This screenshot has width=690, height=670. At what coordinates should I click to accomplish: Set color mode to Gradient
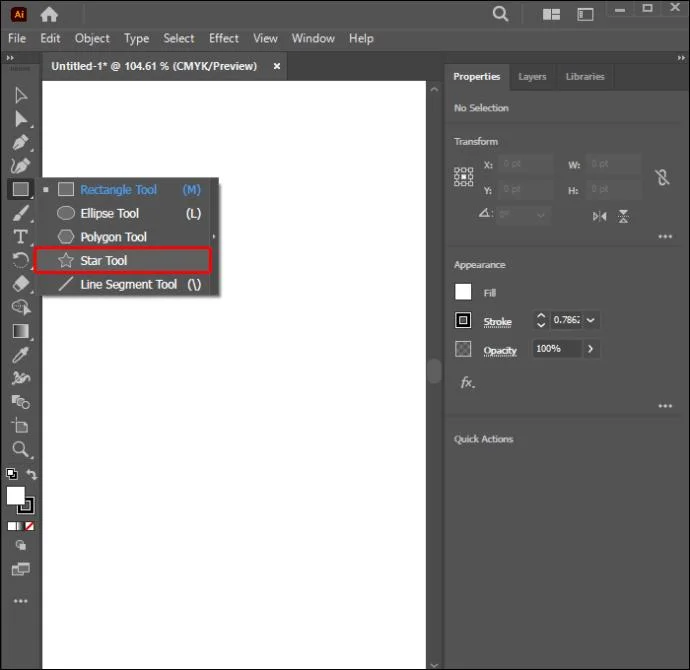[21, 526]
